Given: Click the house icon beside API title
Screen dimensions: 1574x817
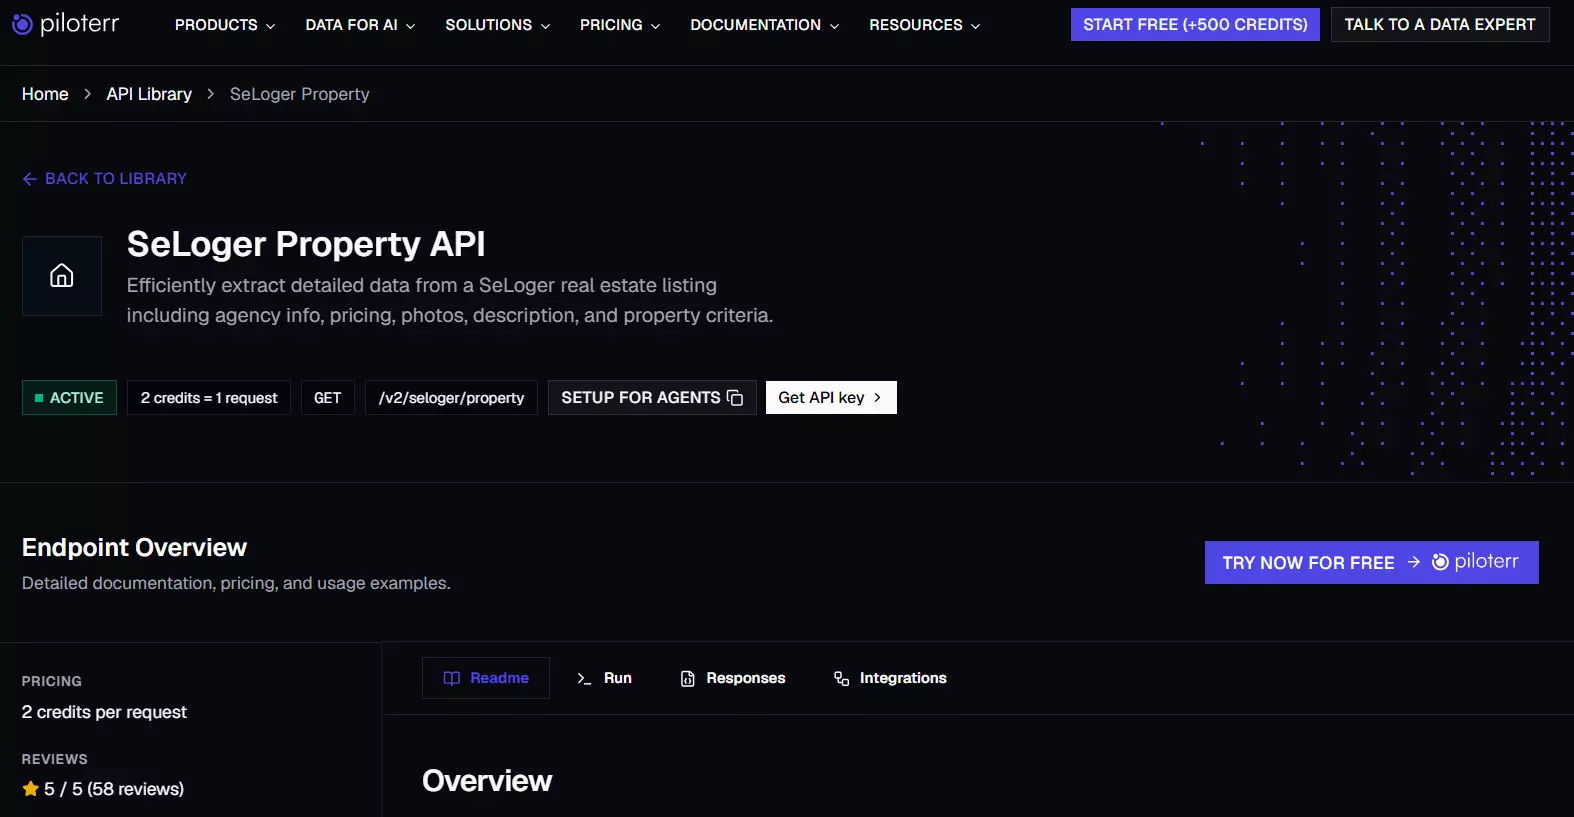Looking at the screenshot, I should coord(62,276).
